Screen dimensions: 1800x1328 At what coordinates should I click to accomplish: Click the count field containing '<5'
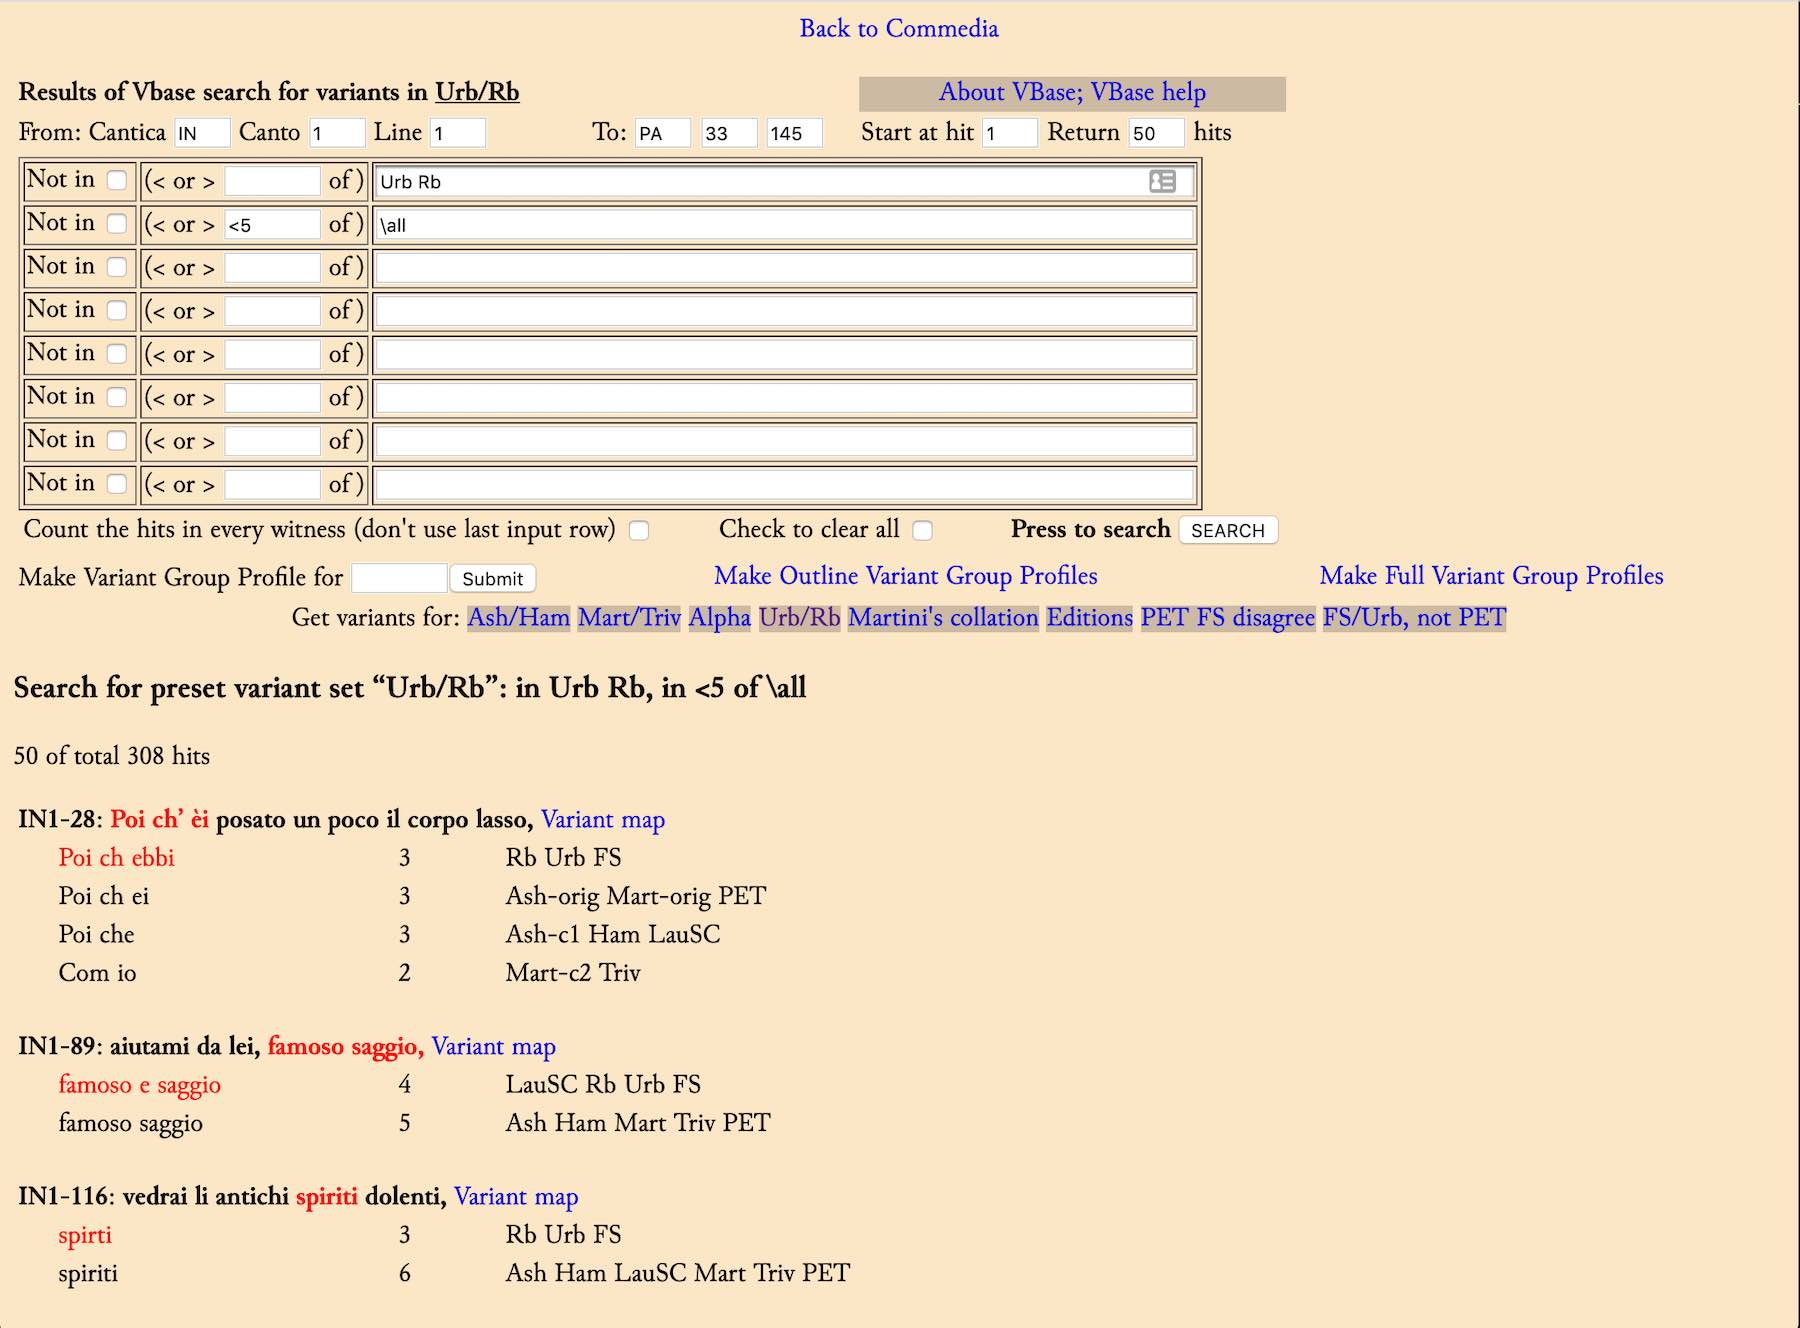pyautogui.click(x=272, y=224)
